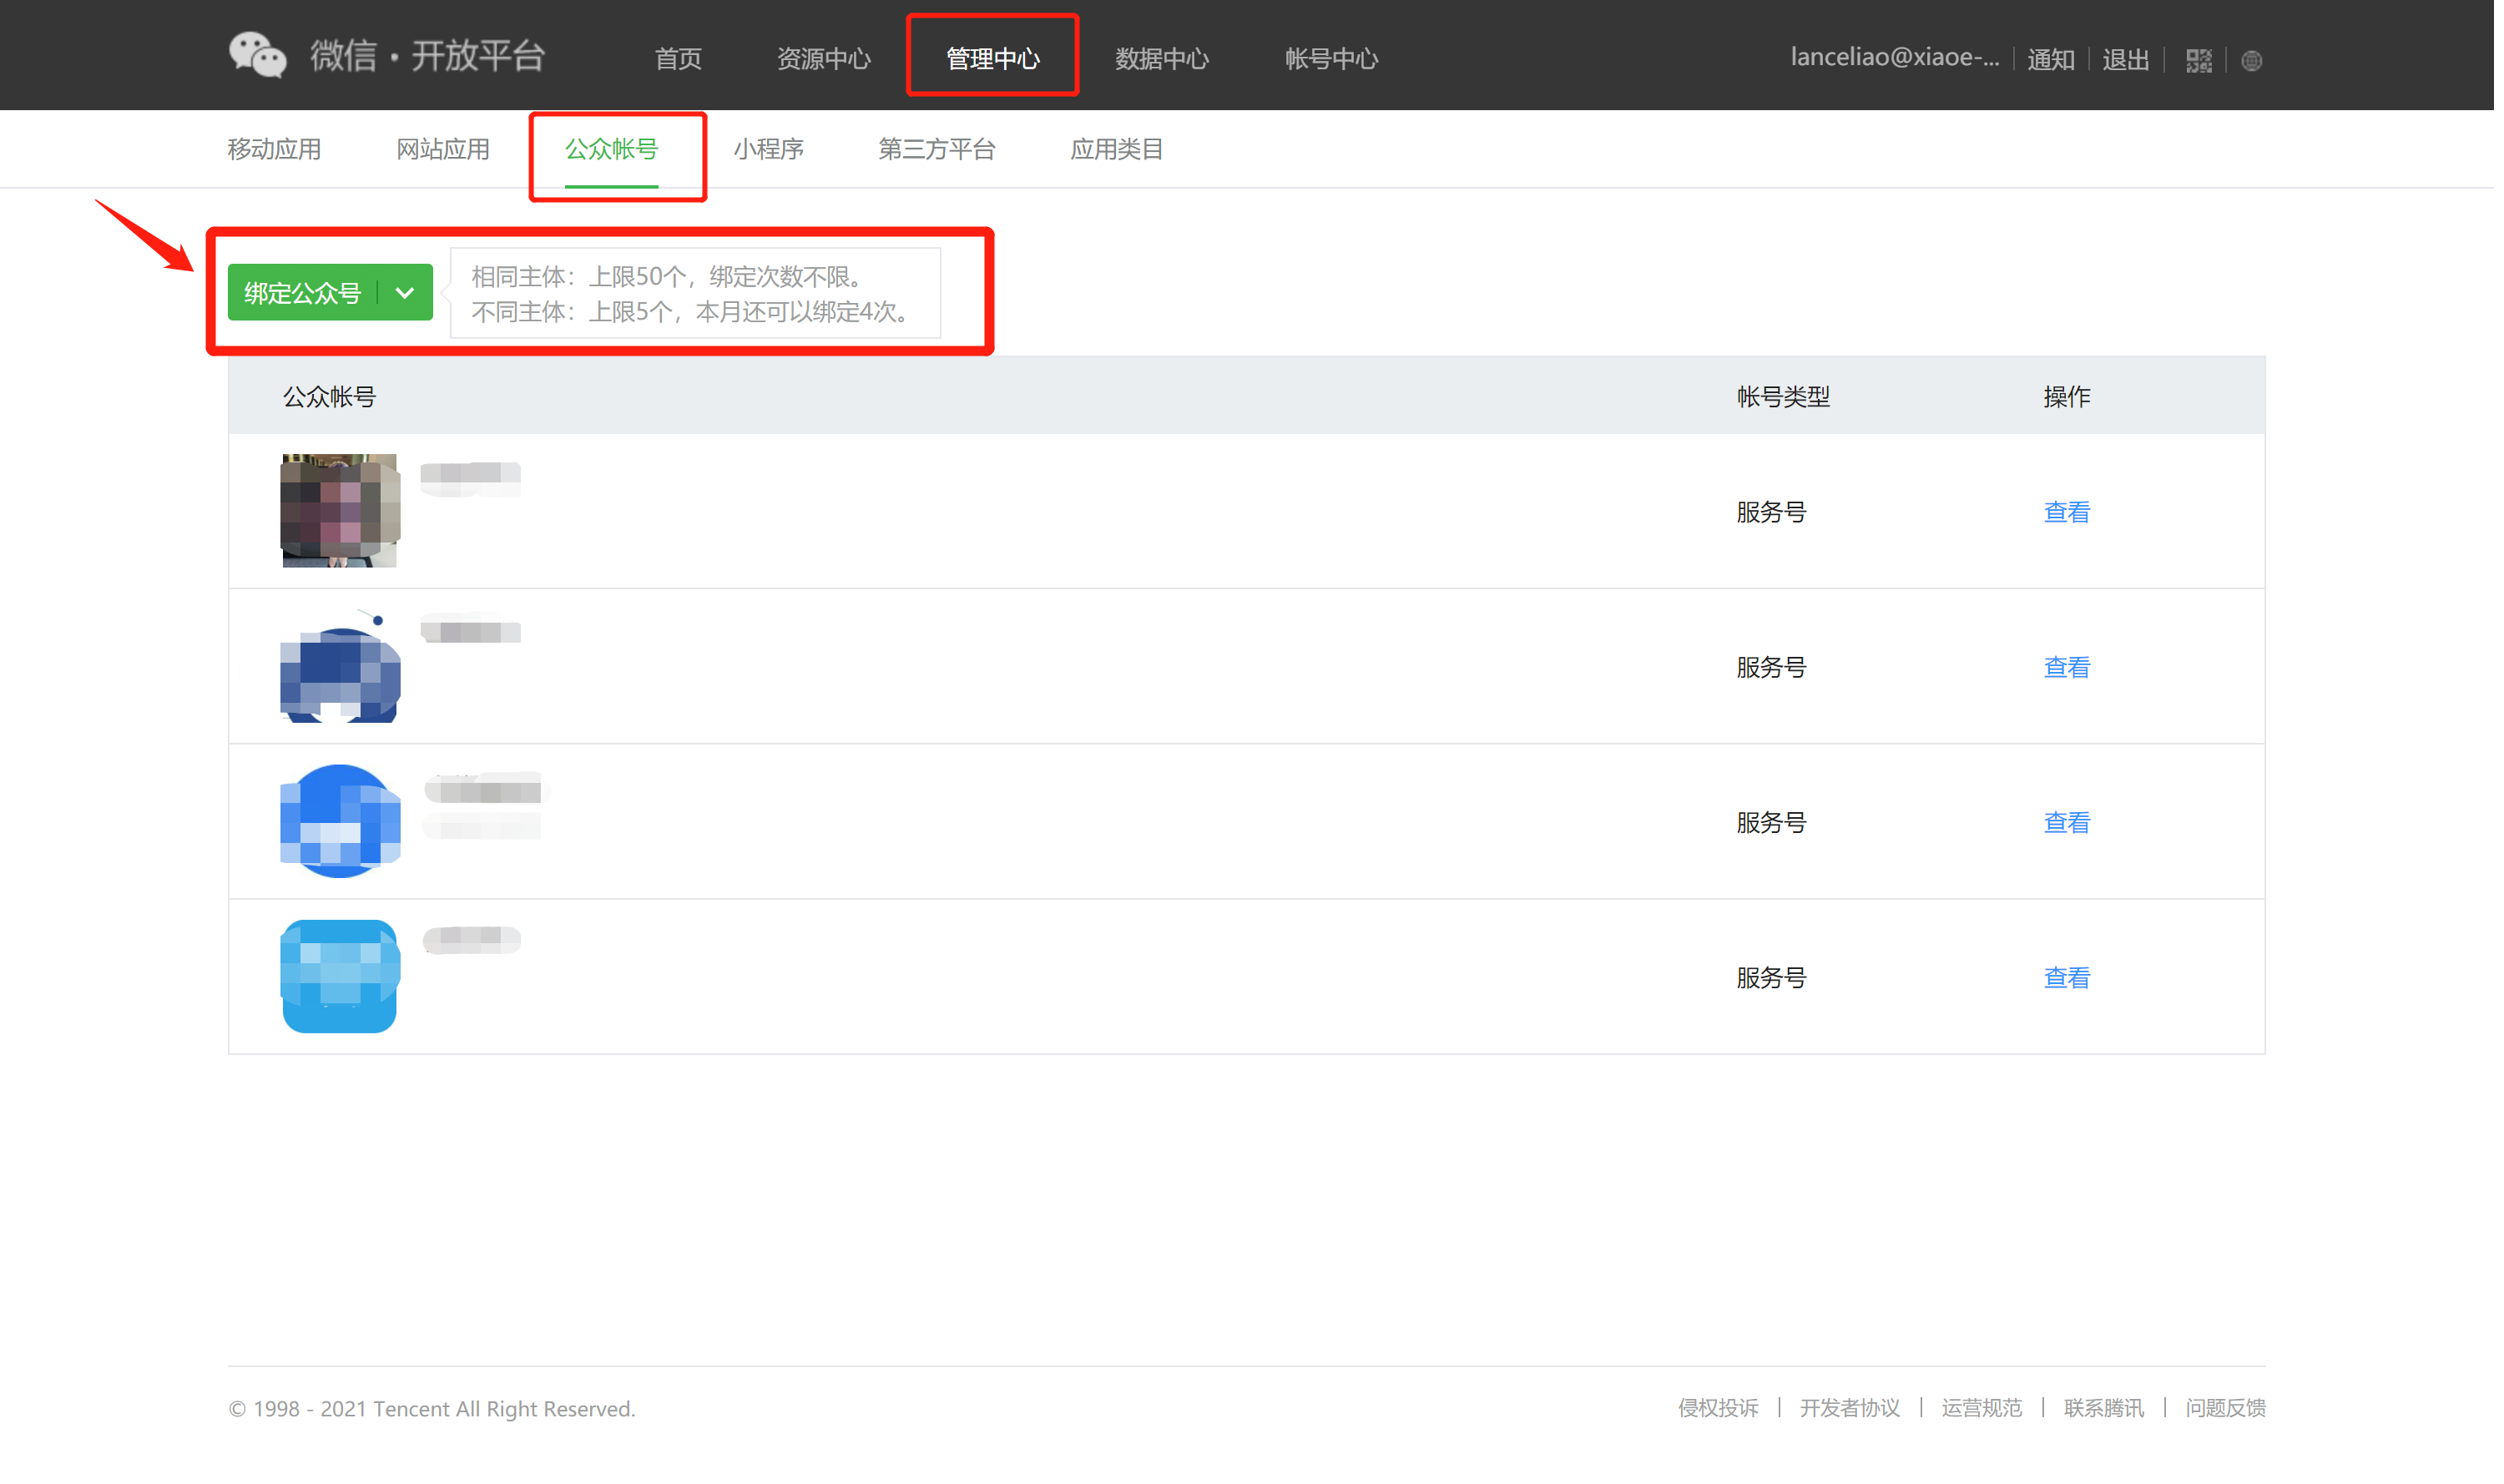Click the second account's navy blue avatar
Viewport: 2504px width, 1484px height.
[341, 669]
